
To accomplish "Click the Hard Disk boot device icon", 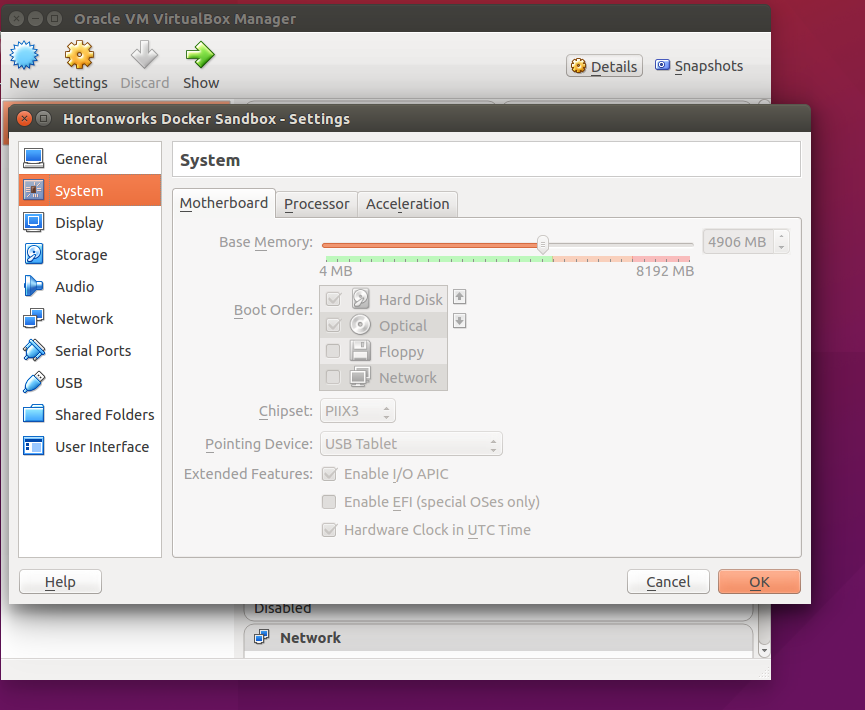I will [x=360, y=298].
